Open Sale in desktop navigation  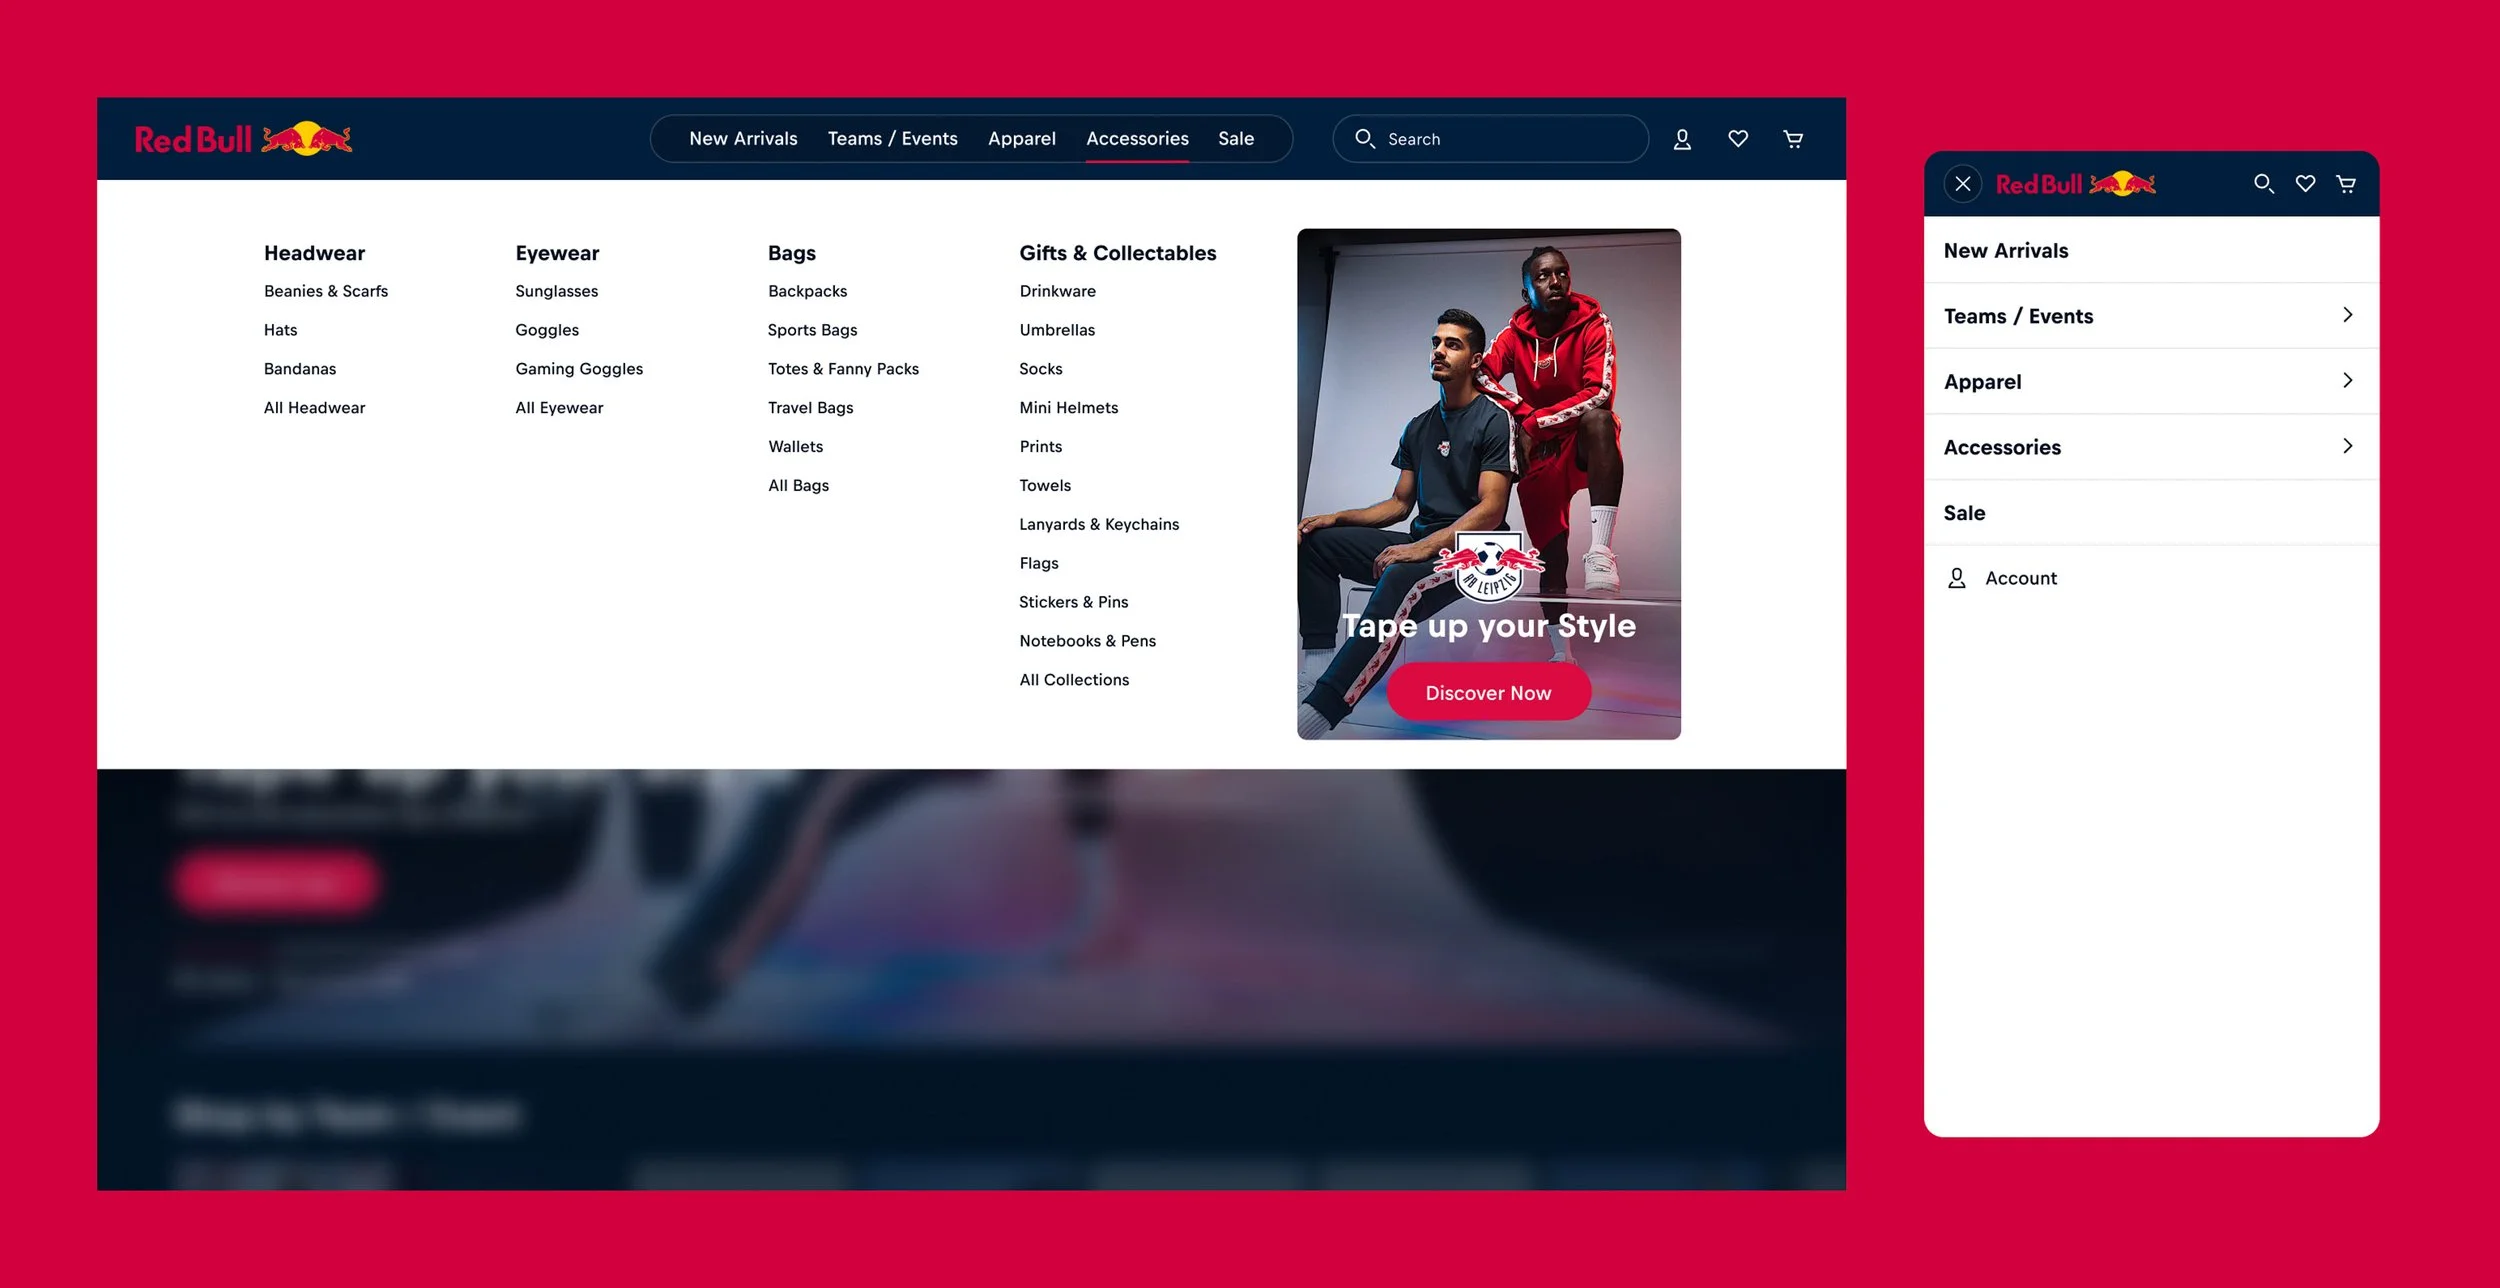point(1235,139)
